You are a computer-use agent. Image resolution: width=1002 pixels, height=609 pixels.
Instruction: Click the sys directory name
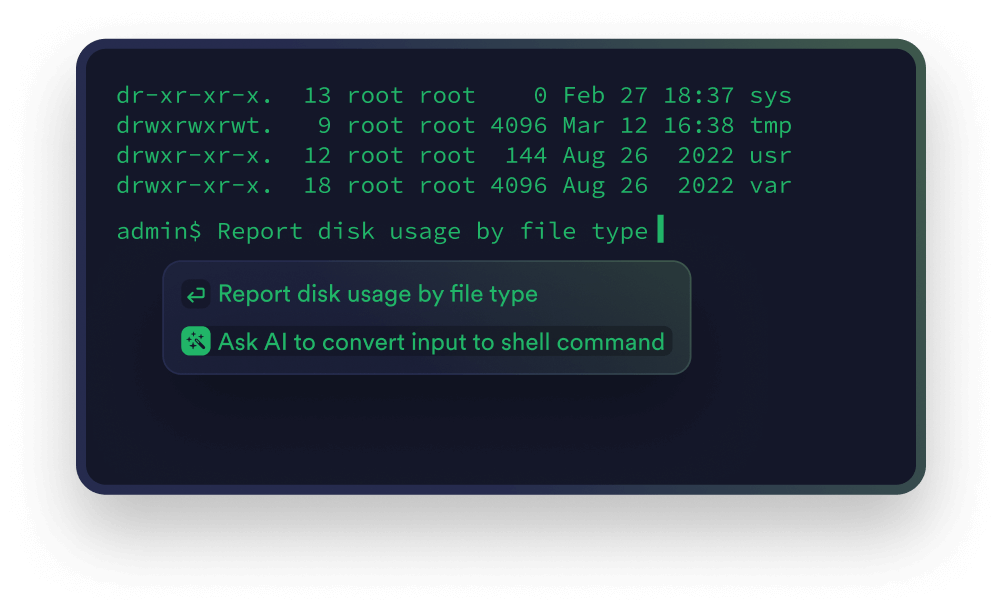click(770, 96)
